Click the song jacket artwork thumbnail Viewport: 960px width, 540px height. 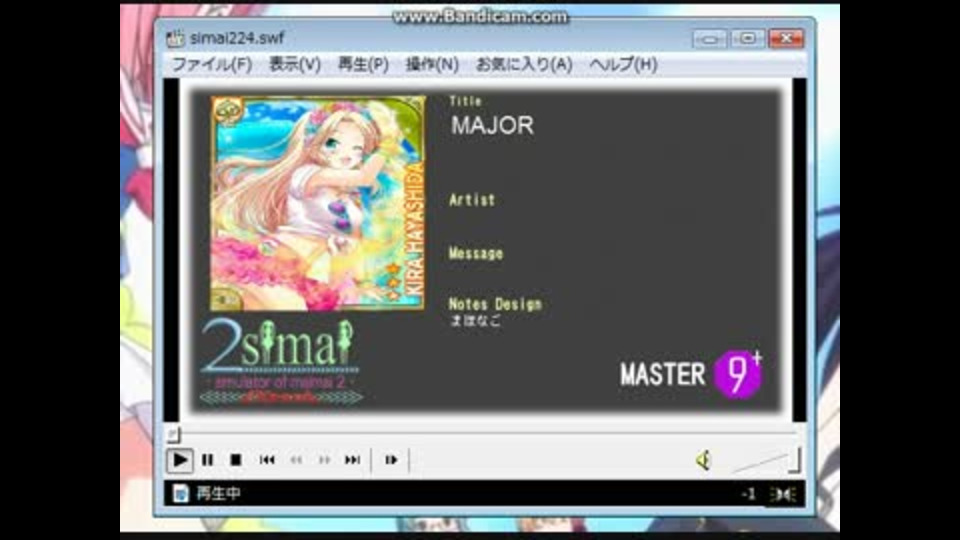point(318,203)
